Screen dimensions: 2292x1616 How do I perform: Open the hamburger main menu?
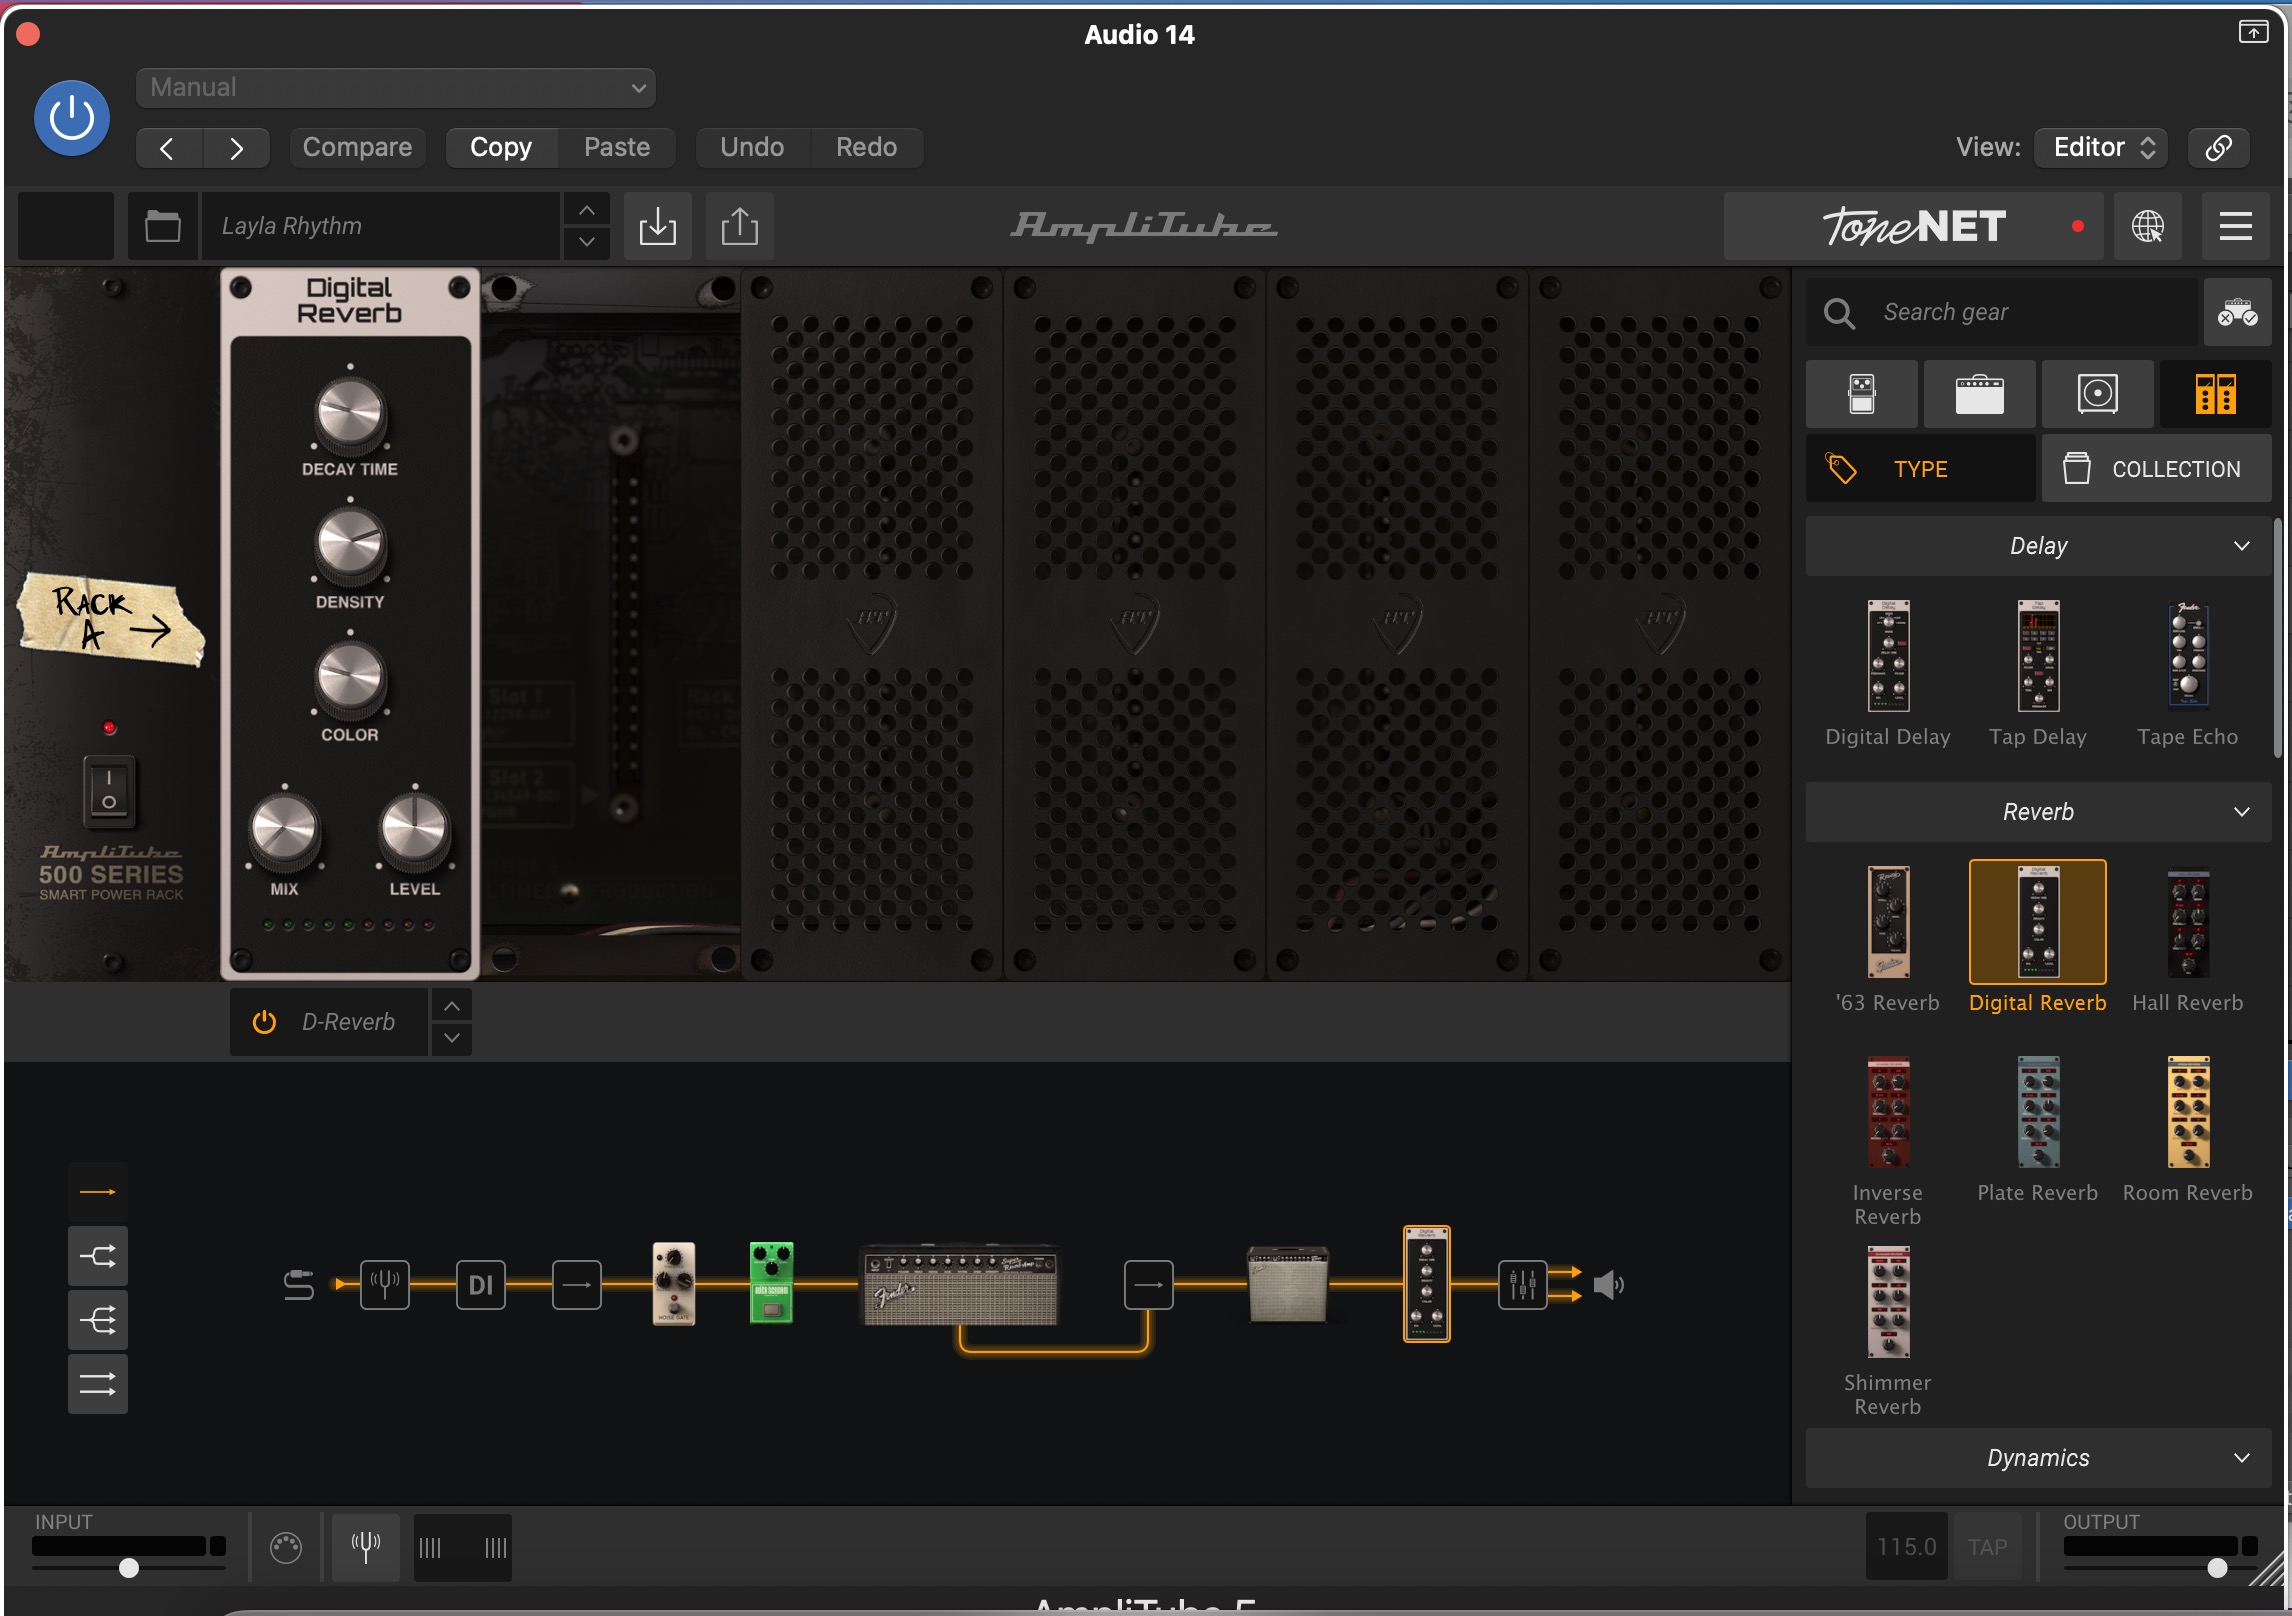click(x=2235, y=227)
